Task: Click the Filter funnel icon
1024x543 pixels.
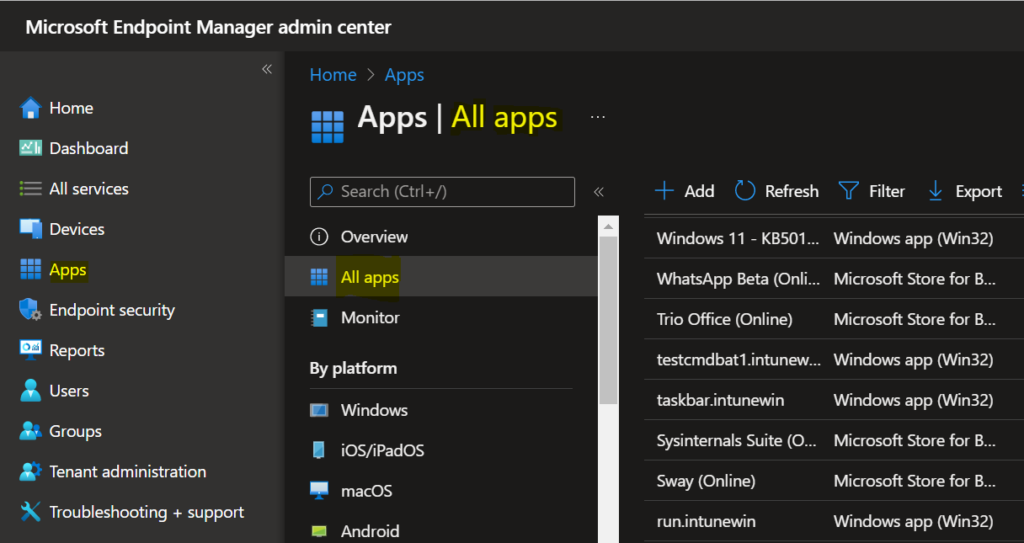Action: 848,191
